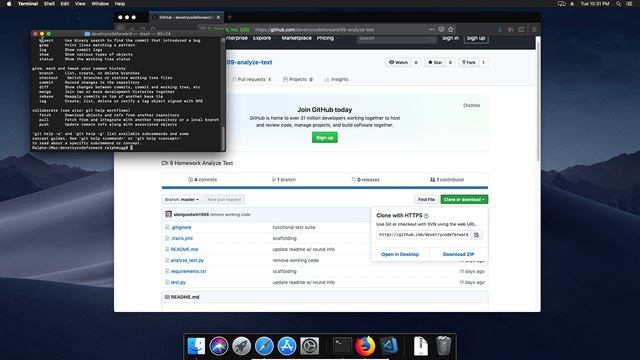This screenshot has width=640, height=360.
Task: Open the Window menu
Action: point(100,4)
